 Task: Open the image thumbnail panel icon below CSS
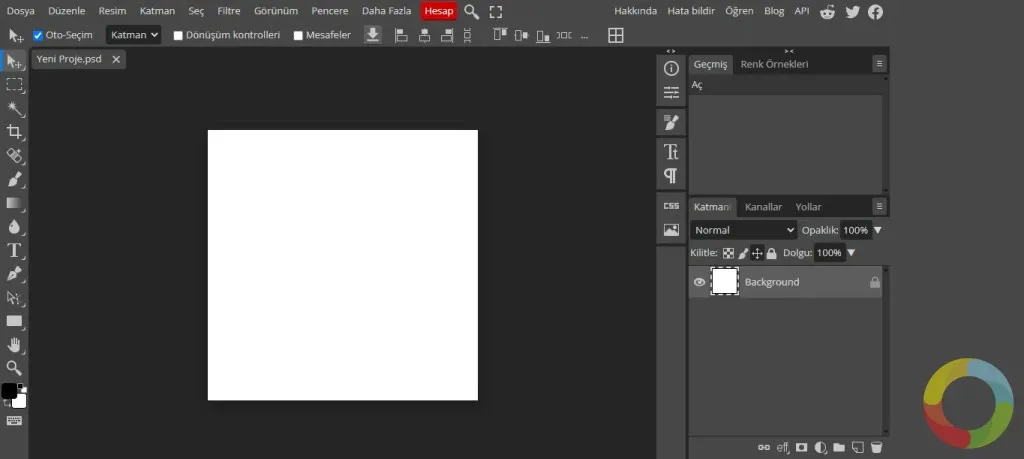click(x=671, y=230)
